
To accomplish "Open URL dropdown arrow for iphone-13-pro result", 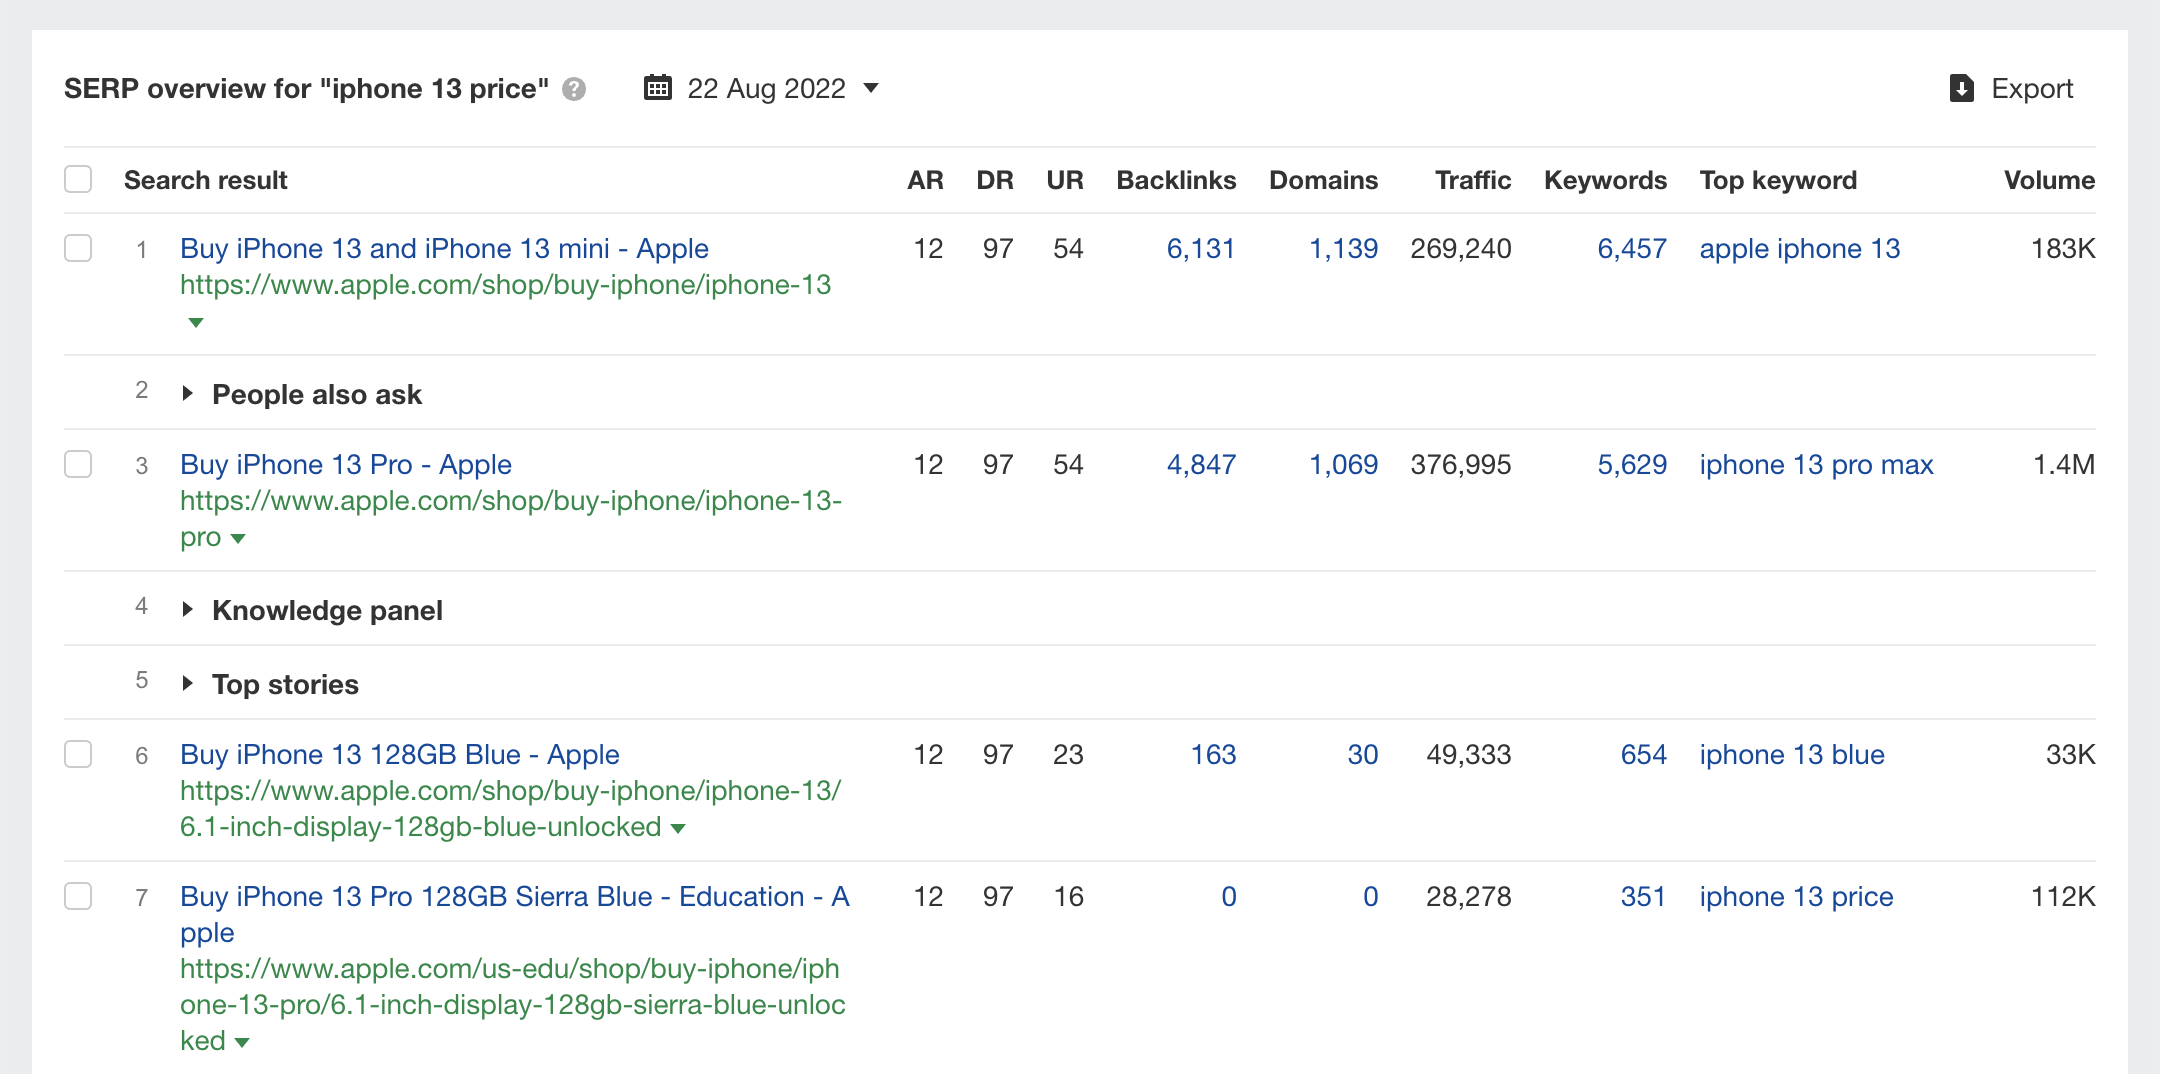I will tap(238, 538).
